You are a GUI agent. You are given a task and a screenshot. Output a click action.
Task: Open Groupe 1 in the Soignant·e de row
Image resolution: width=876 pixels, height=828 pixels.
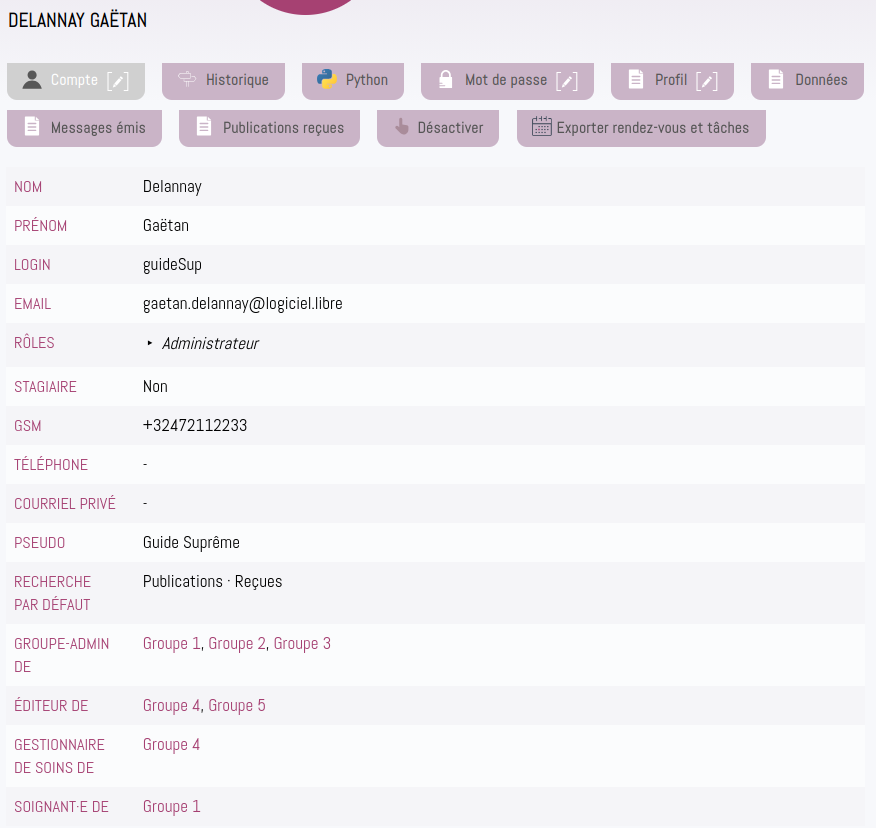click(x=171, y=806)
